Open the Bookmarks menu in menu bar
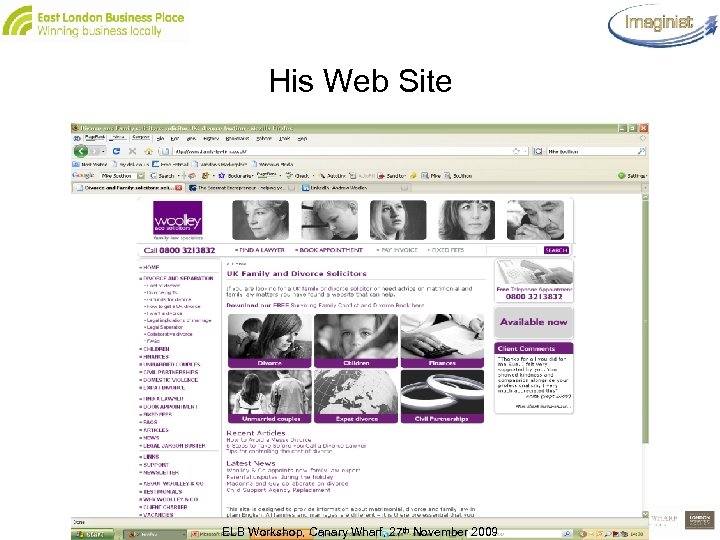 click(237, 138)
